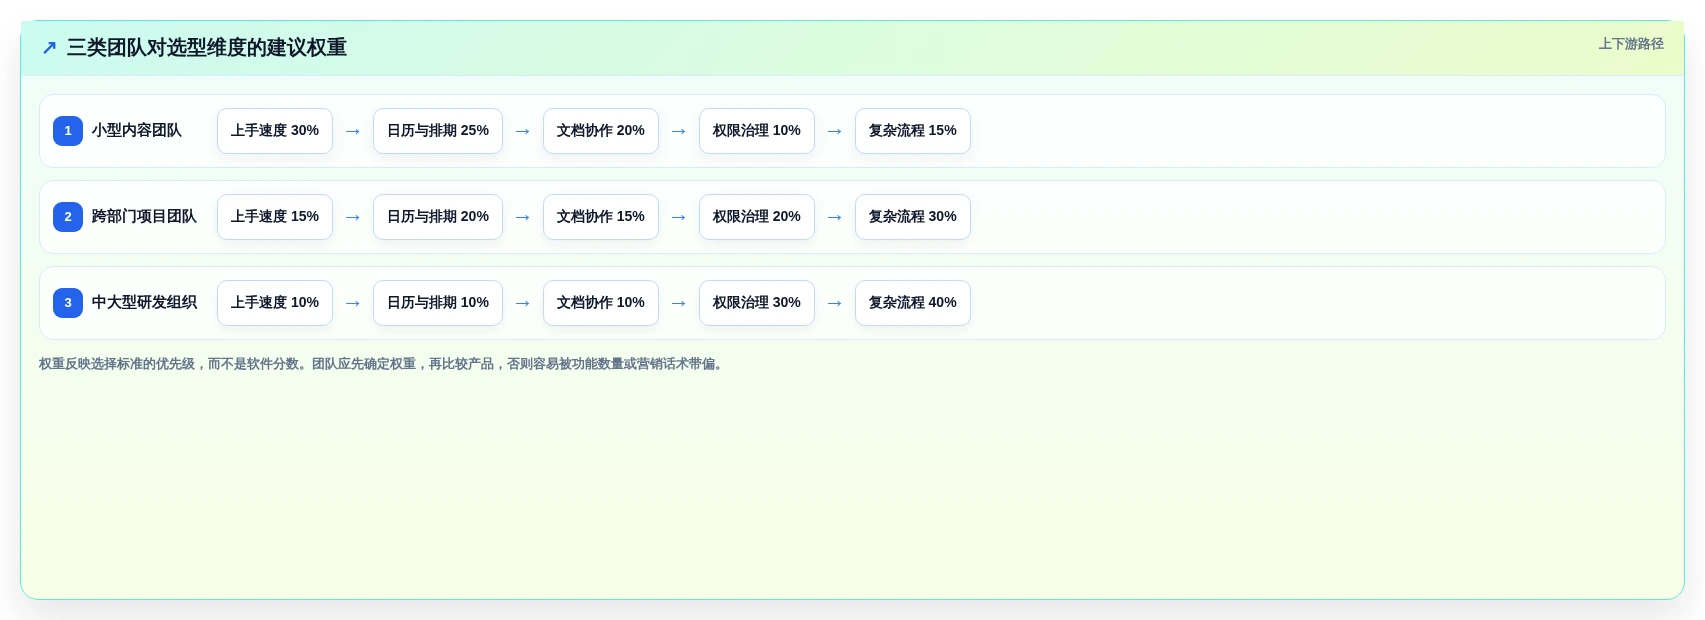Pick the 文档协作 10% chip

601,303
